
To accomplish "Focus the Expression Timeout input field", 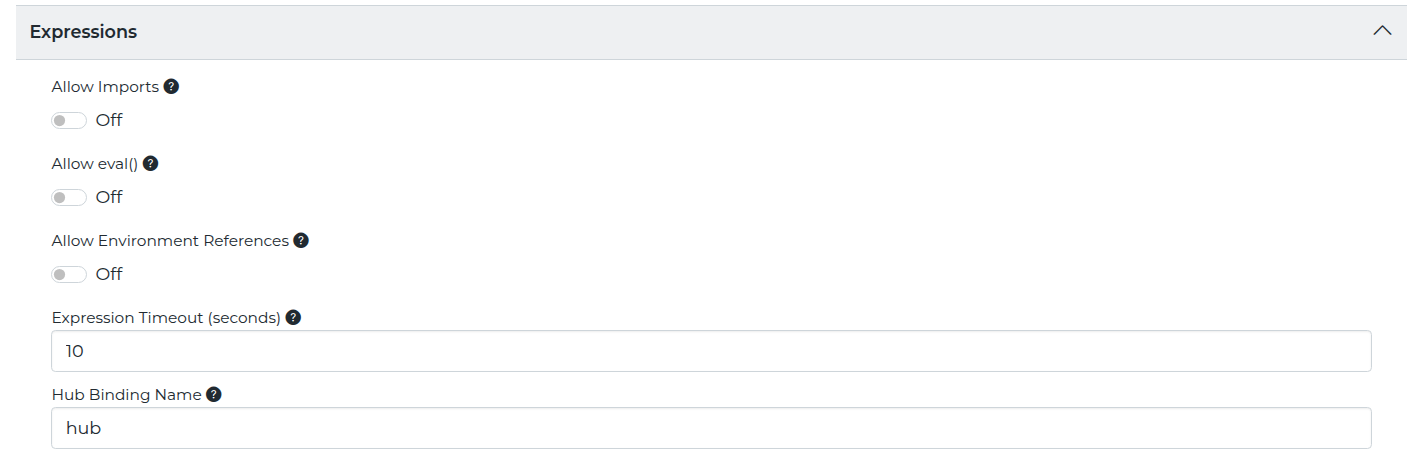I will click(x=710, y=351).
